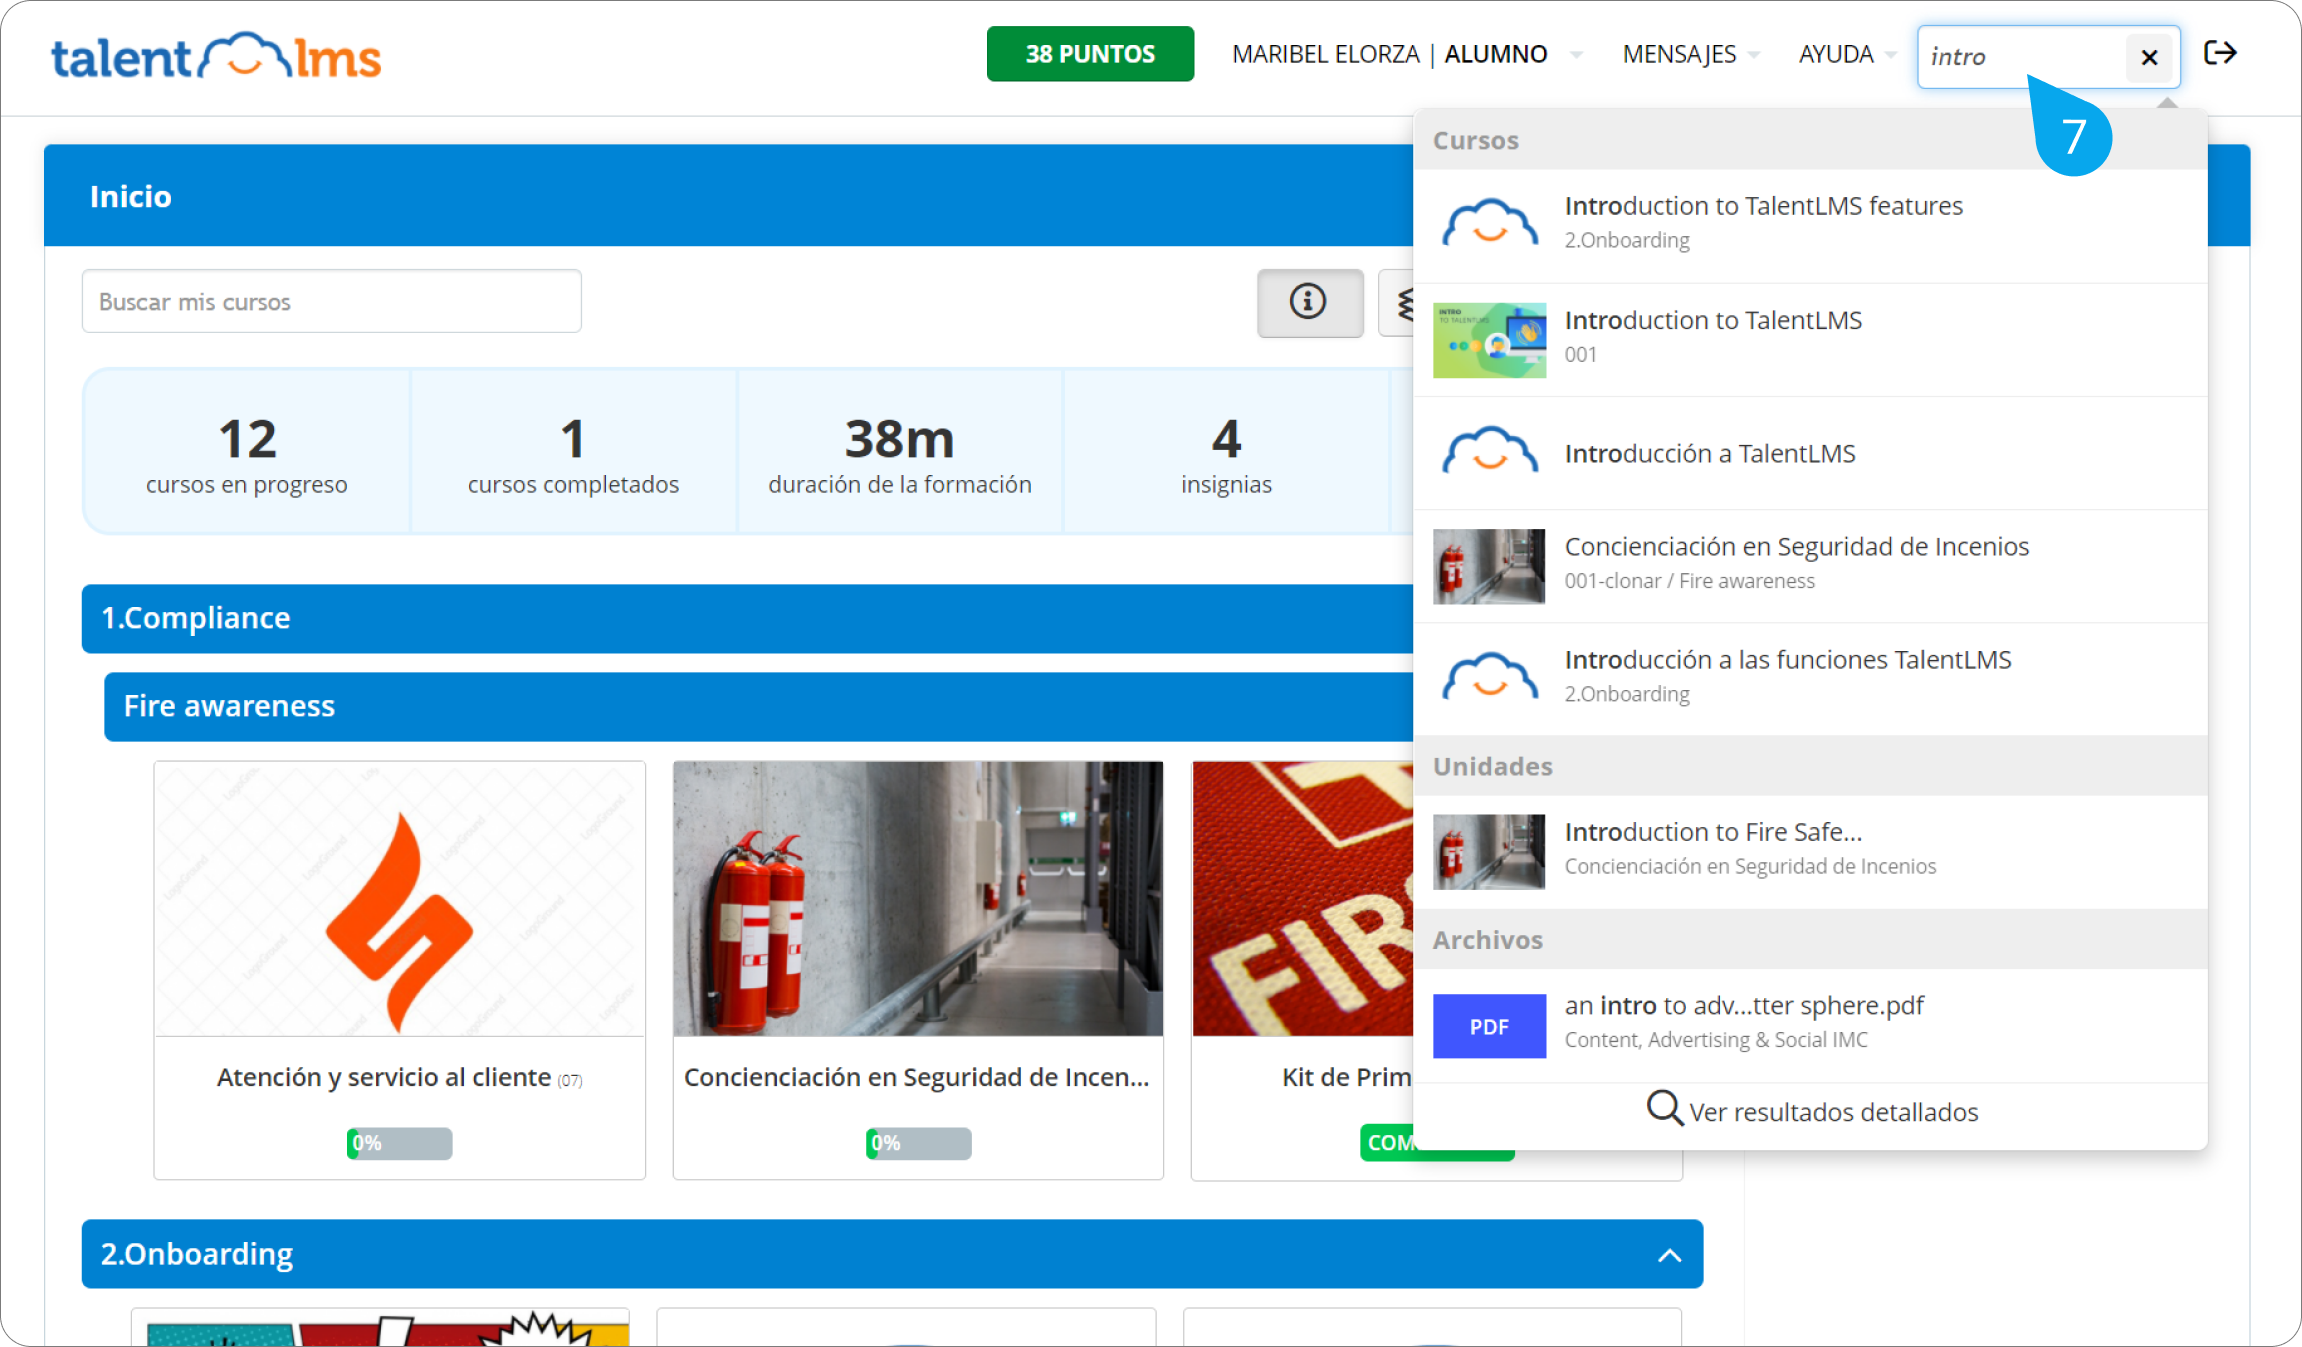Open the cloud icon of Introduction to TalentLMS features

tap(1489, 223)
